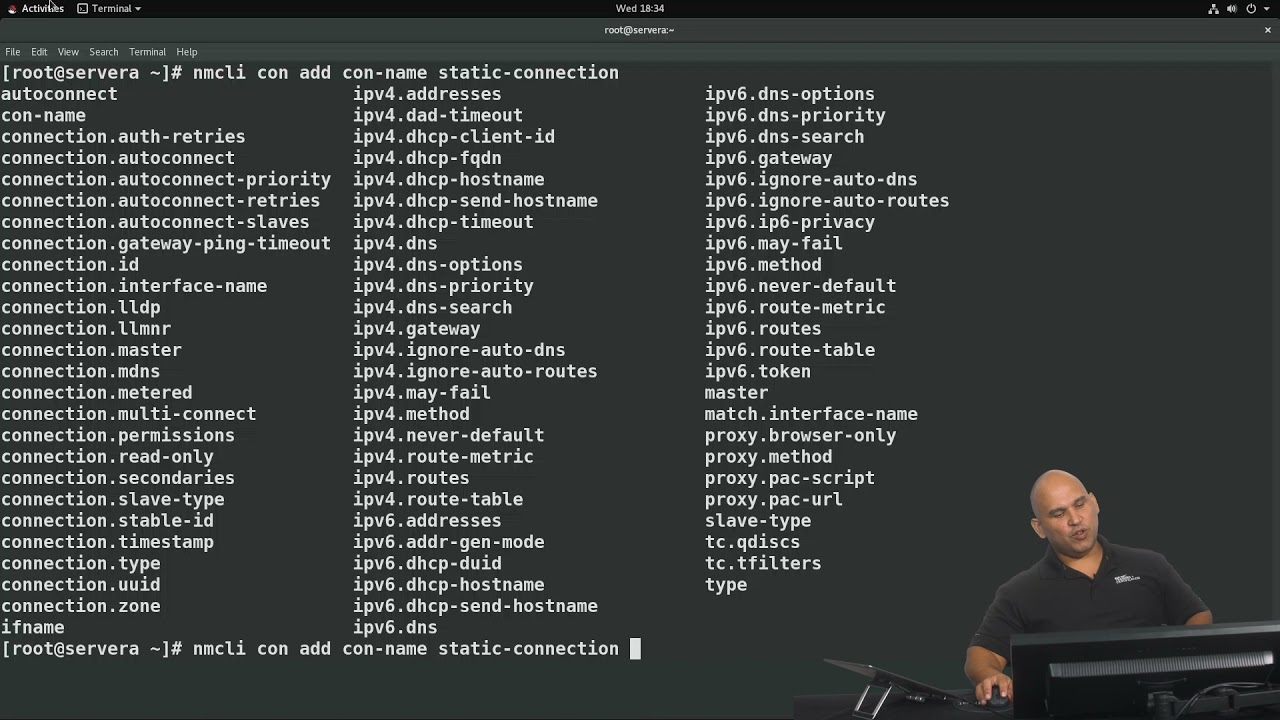The height and width of the screenshot is (720, 1280).
Task: Click the power icon in top bar
Action: tap(1250, 8)
